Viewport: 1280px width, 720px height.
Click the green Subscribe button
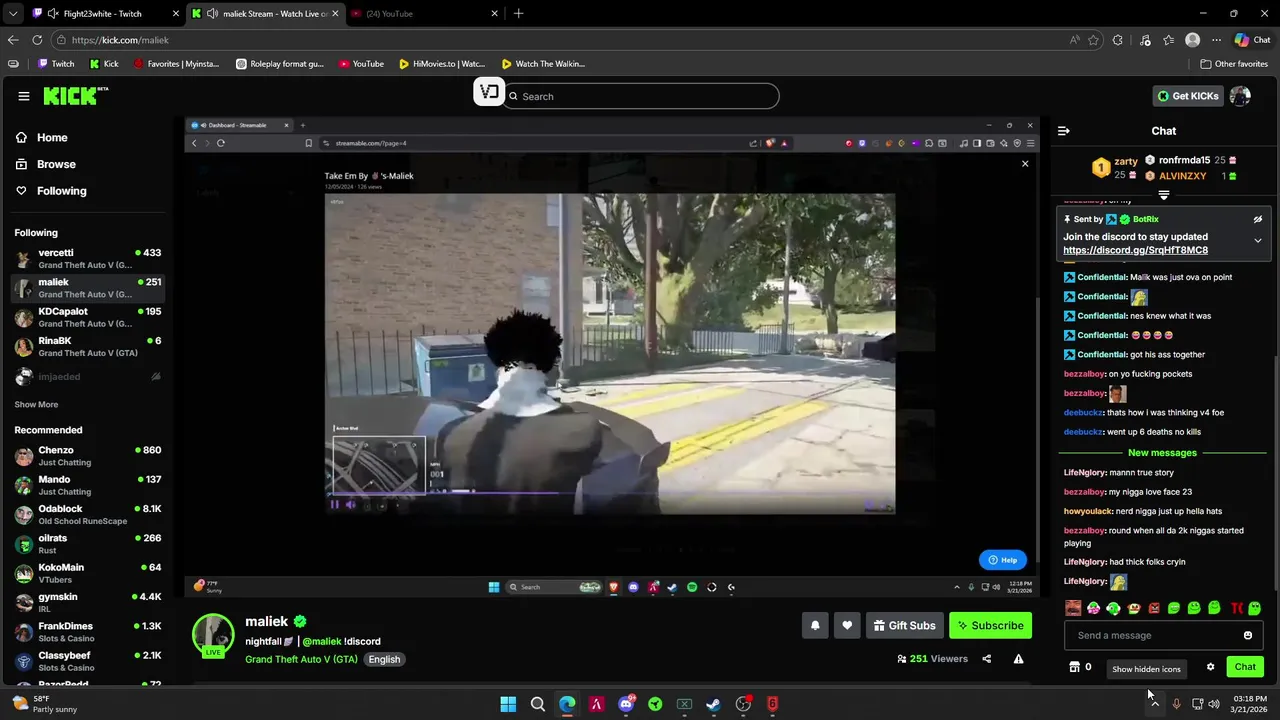coord(990,625)
